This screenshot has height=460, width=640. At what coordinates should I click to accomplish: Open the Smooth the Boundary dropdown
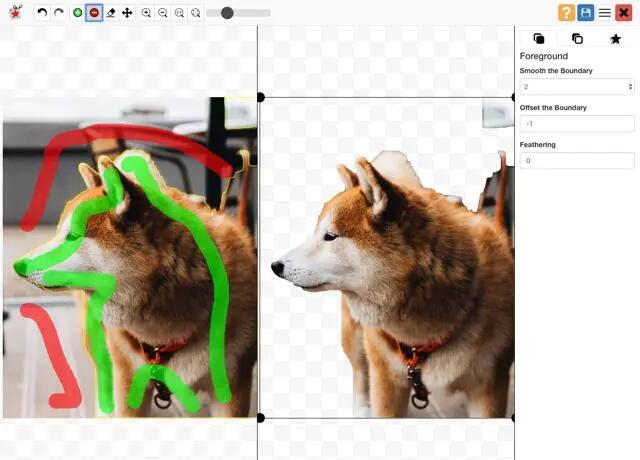[577, 87]
